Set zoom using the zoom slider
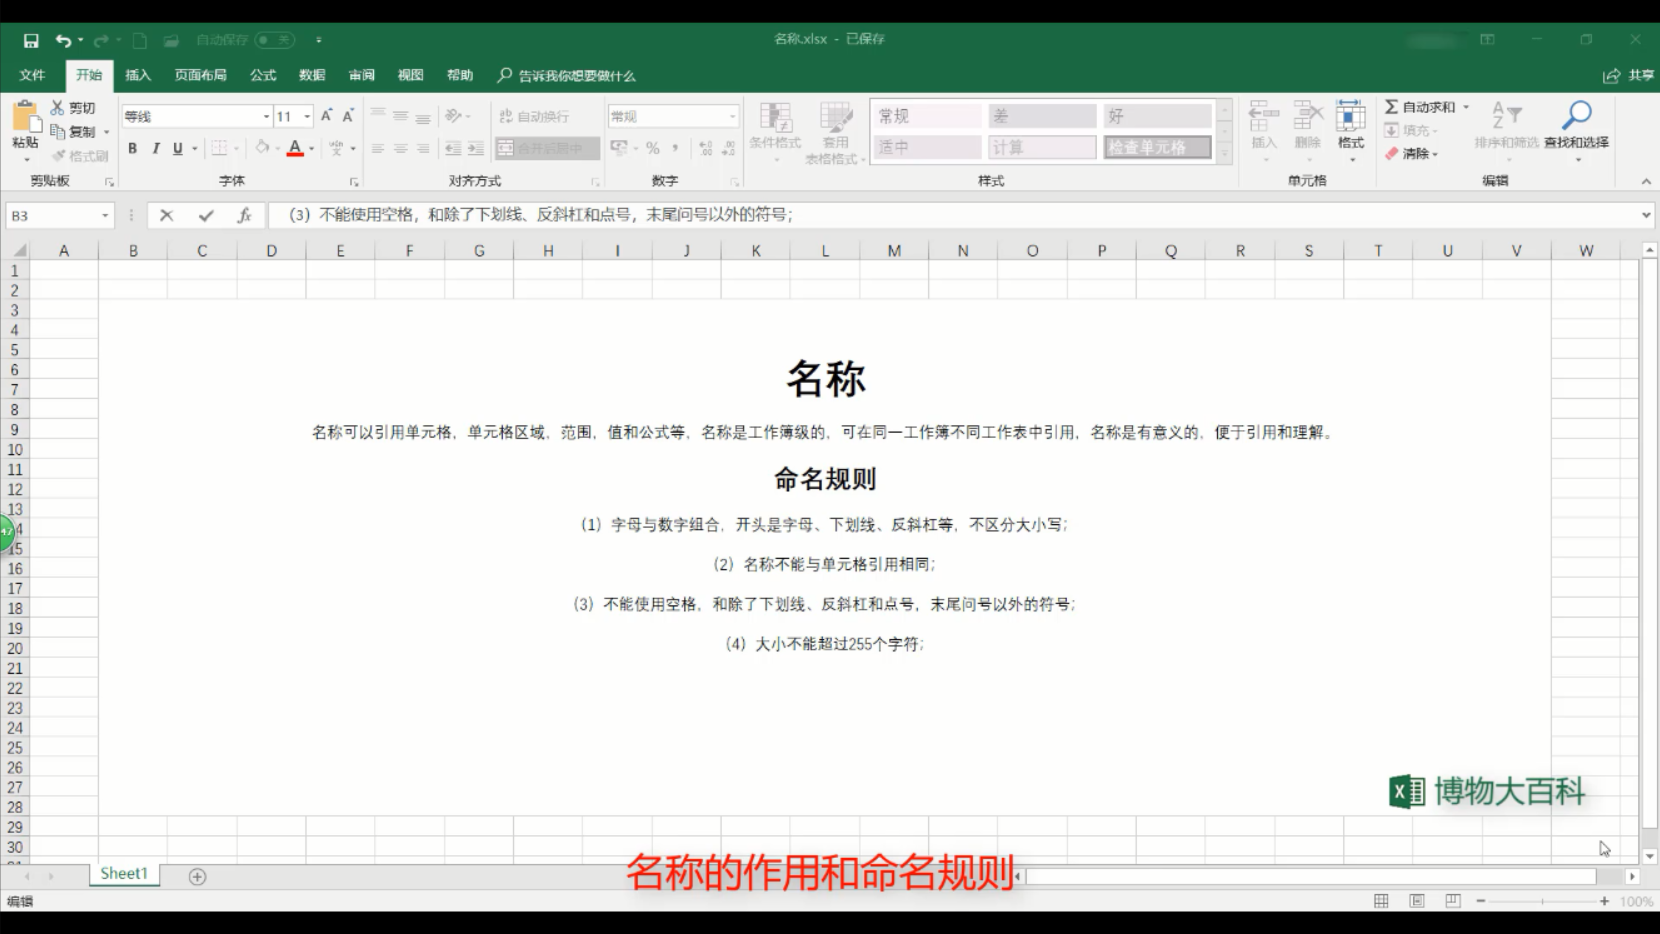 [1543, 900]
